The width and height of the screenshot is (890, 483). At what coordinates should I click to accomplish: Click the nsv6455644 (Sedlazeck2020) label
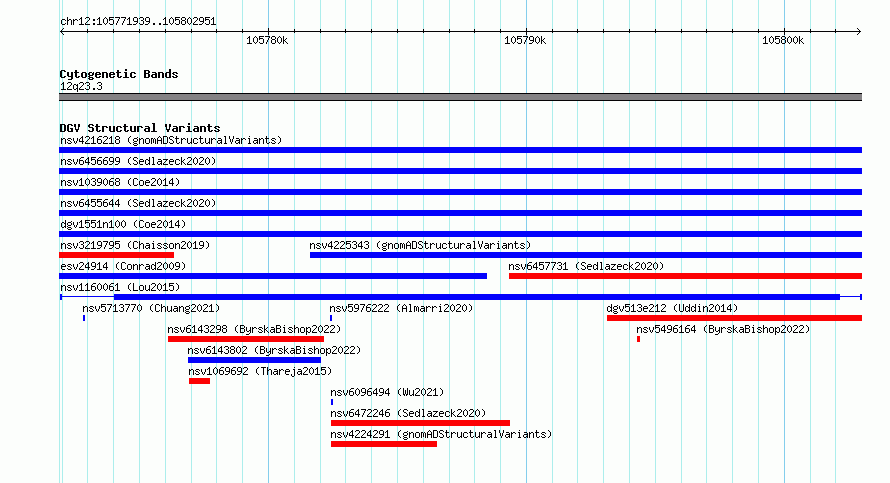tap(138, 203)
